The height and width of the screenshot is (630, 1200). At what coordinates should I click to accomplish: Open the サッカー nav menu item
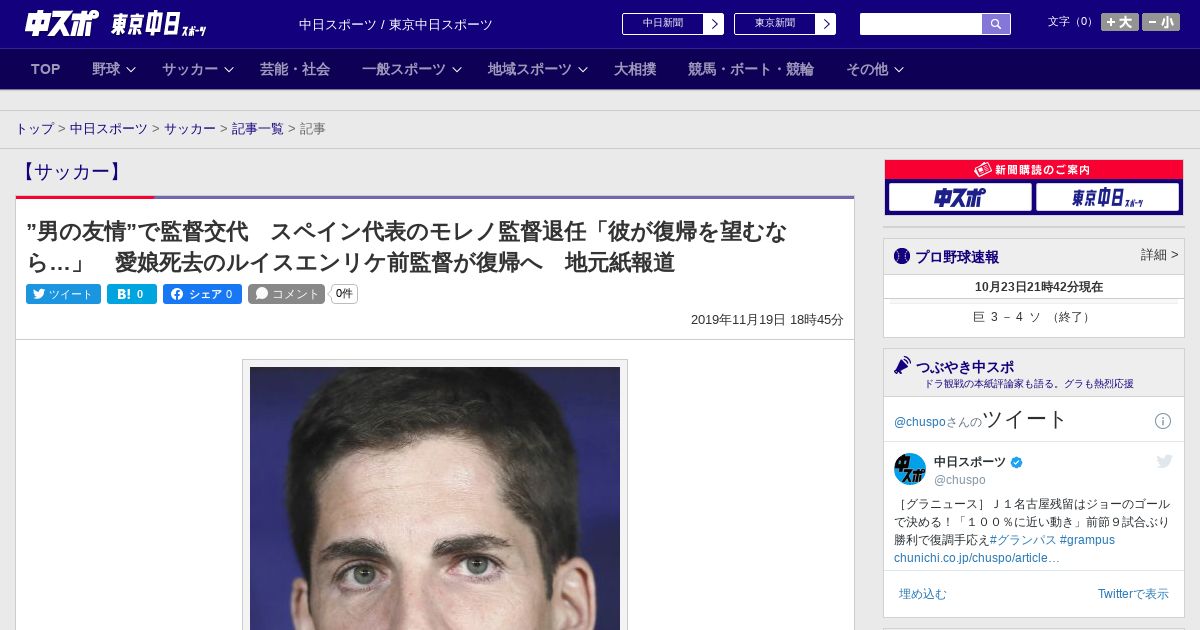tap(190, 69)
